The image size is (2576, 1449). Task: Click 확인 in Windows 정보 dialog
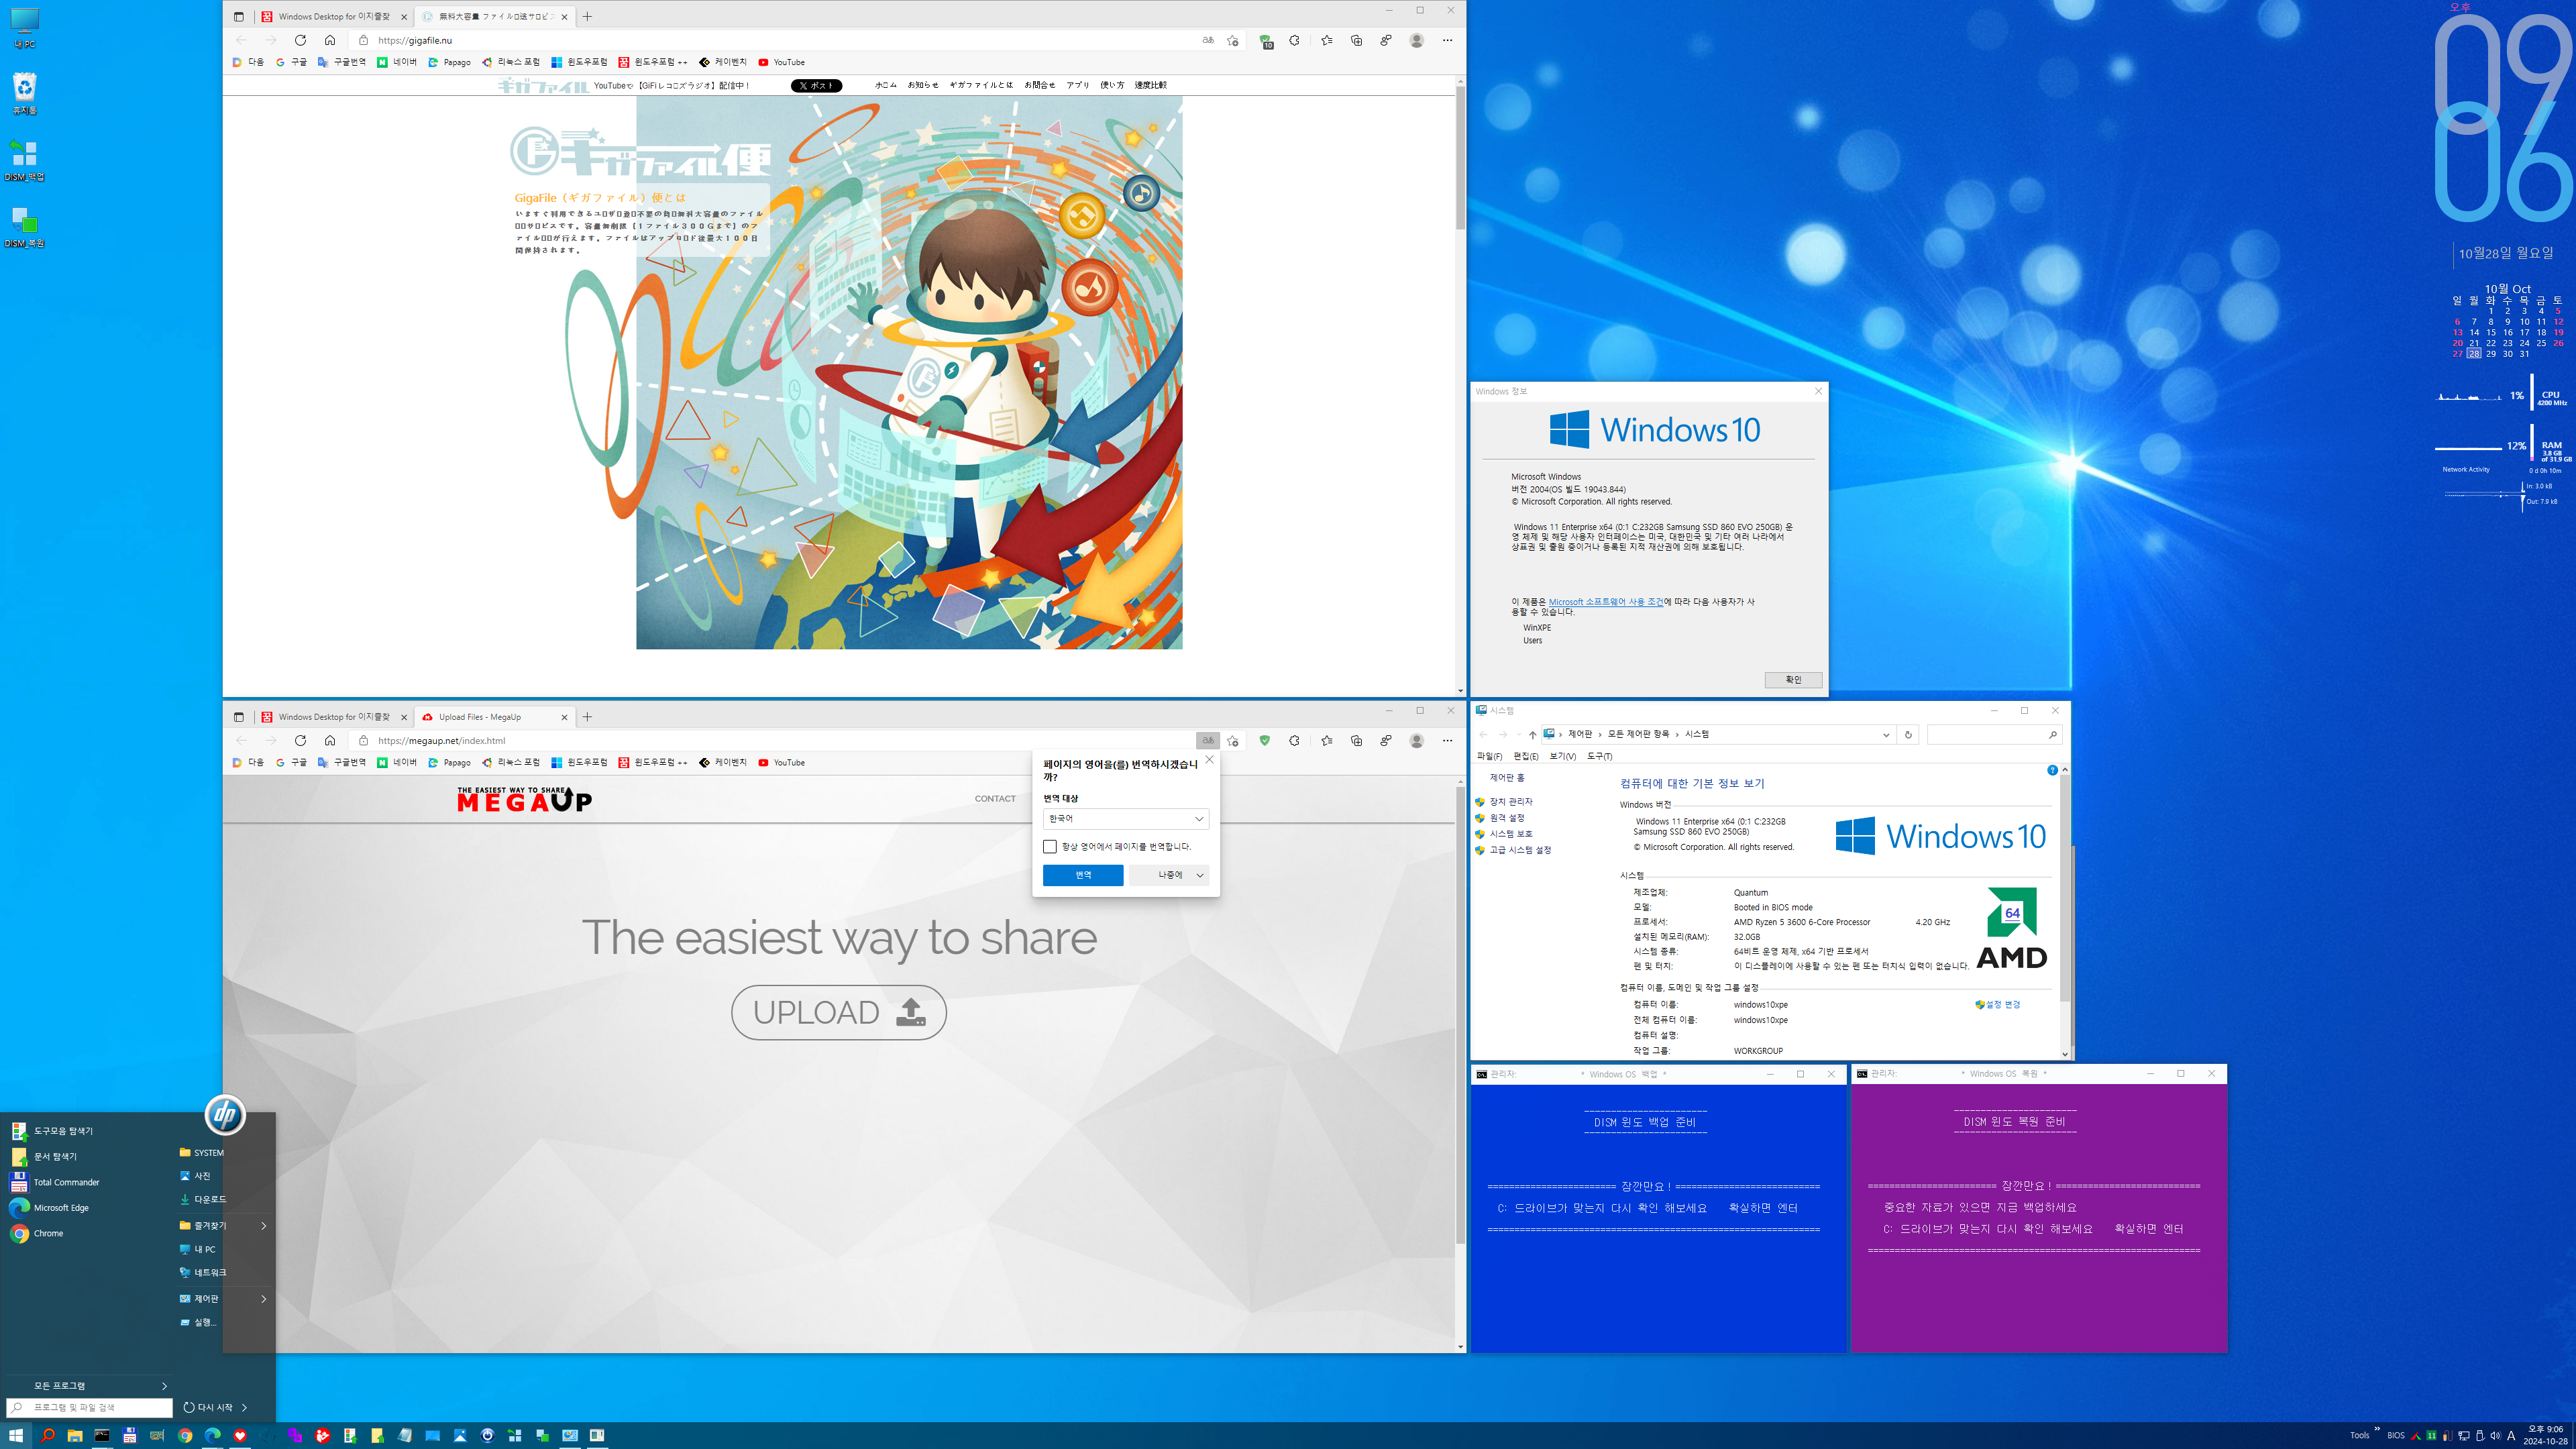(1793, 680)
